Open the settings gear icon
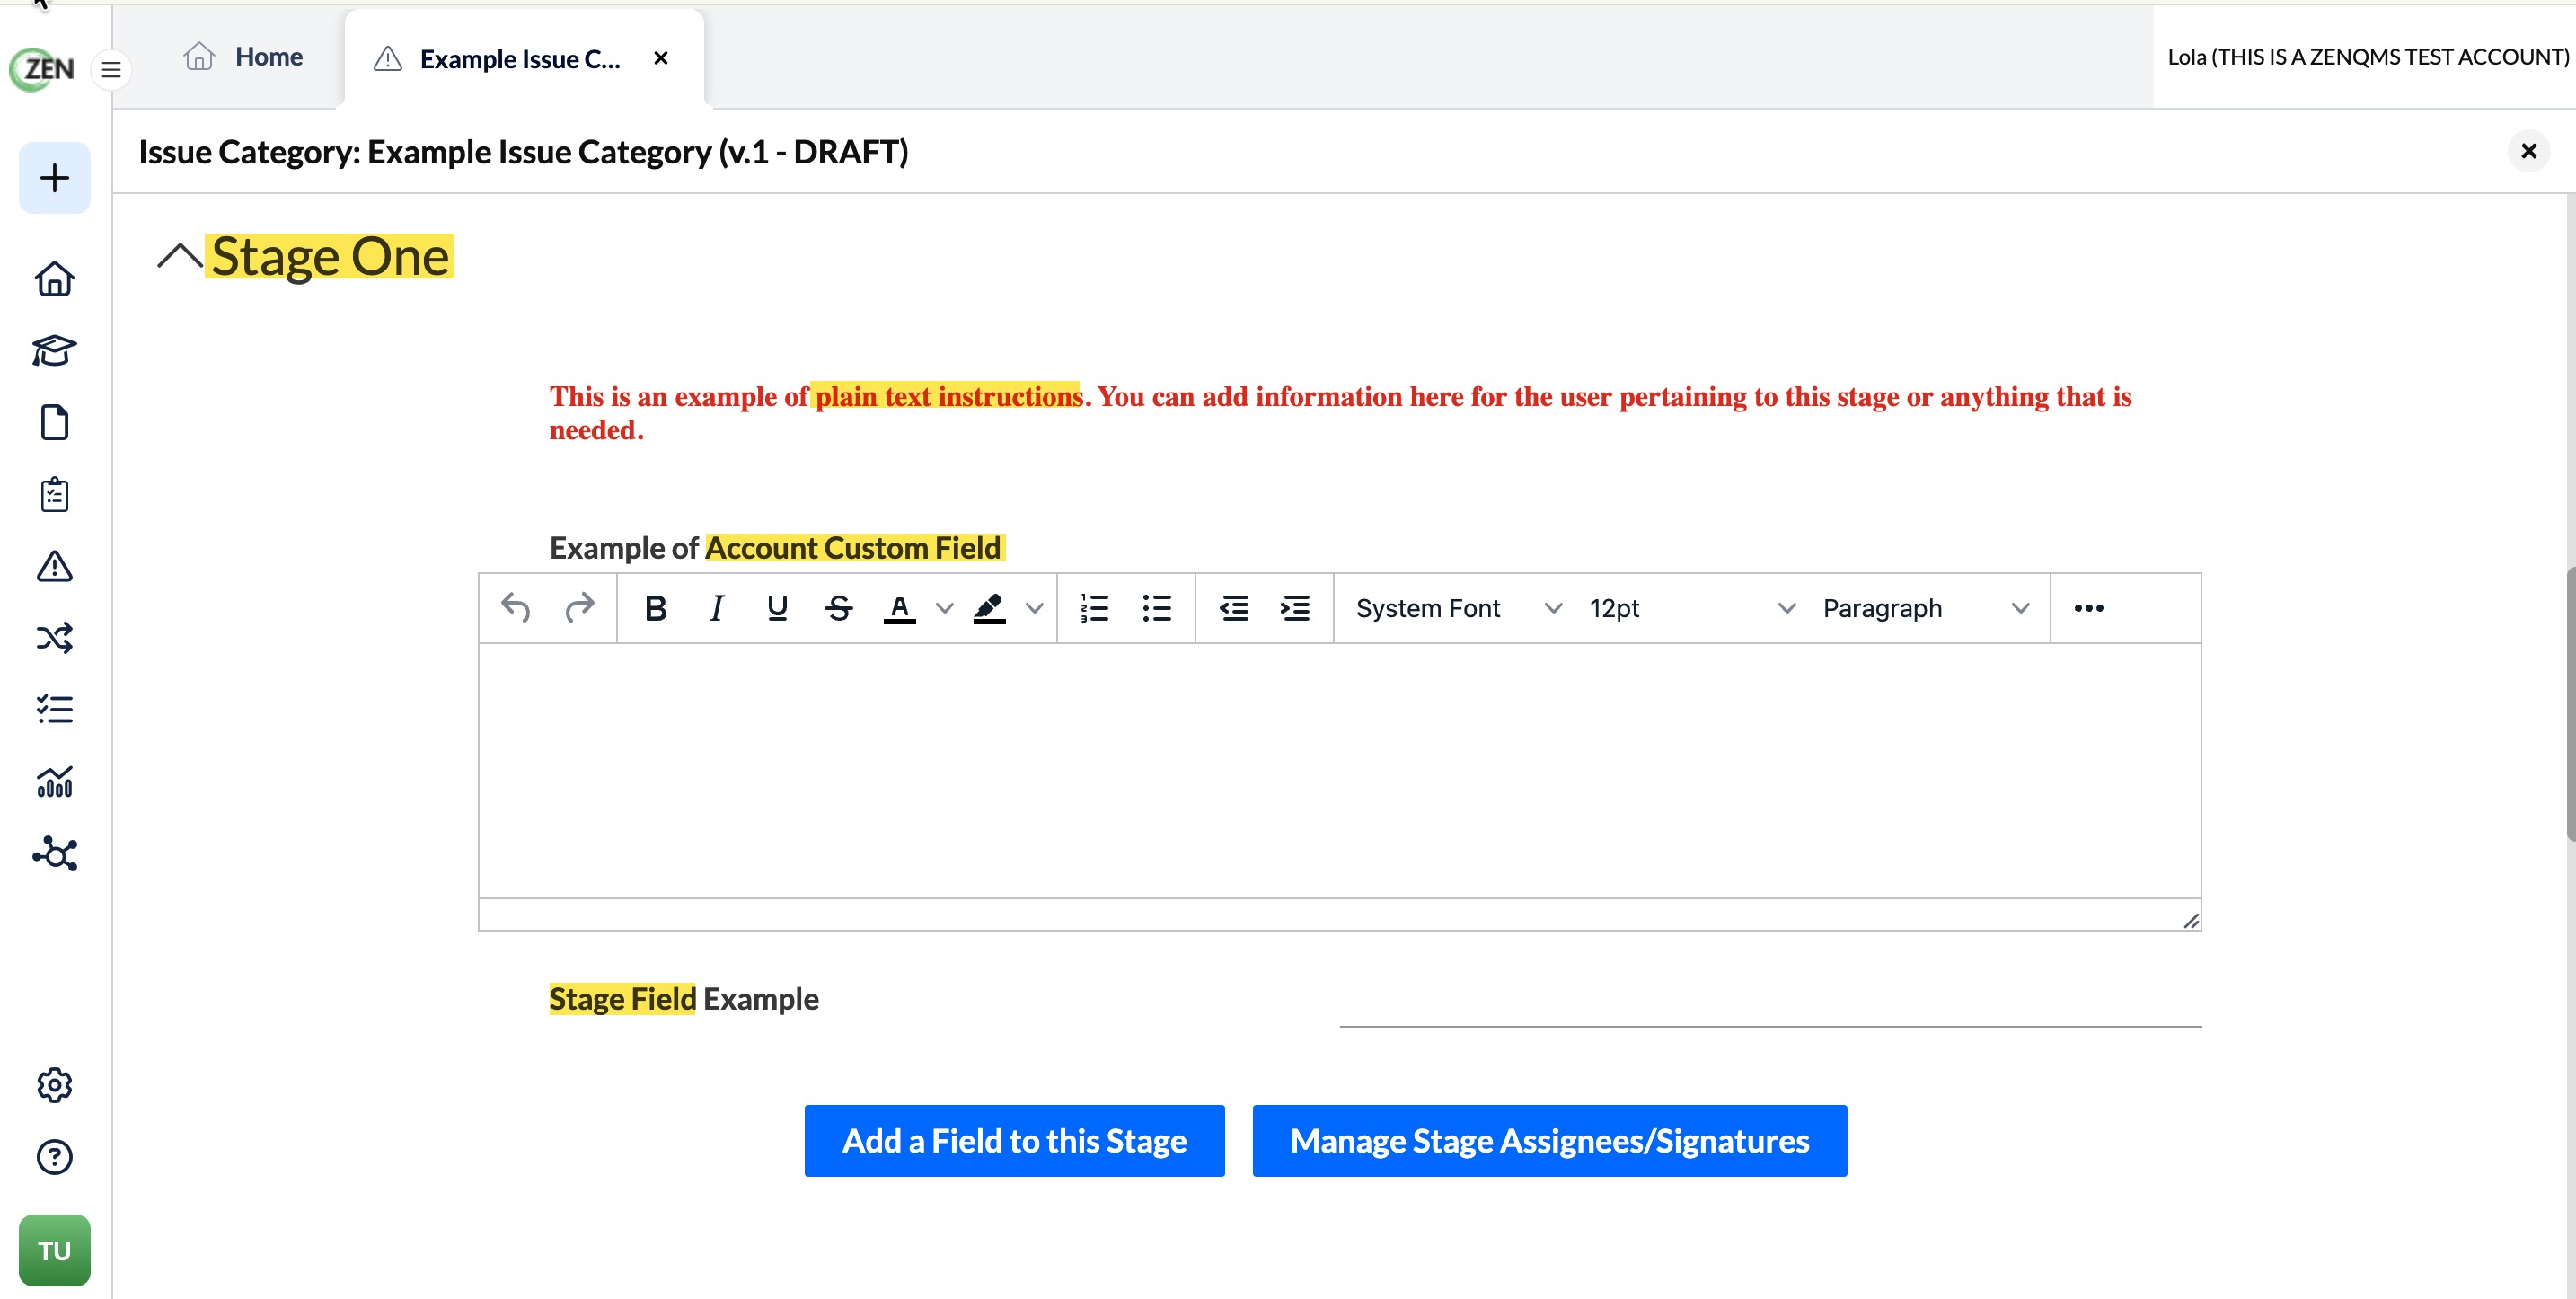 (x=55, y=1085)
